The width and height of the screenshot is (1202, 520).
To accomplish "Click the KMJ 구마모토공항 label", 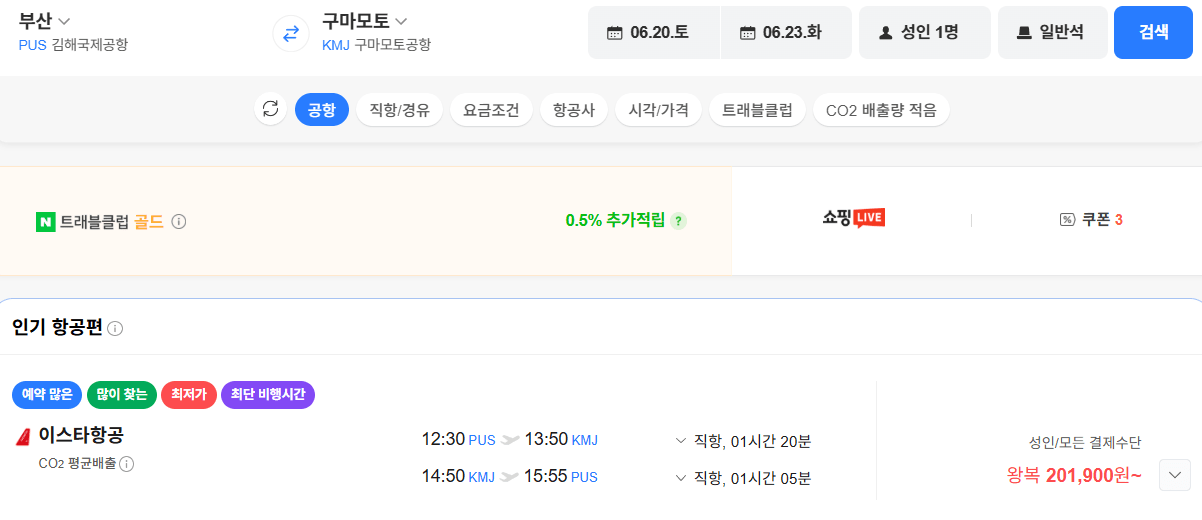I will tap(376, 45).
